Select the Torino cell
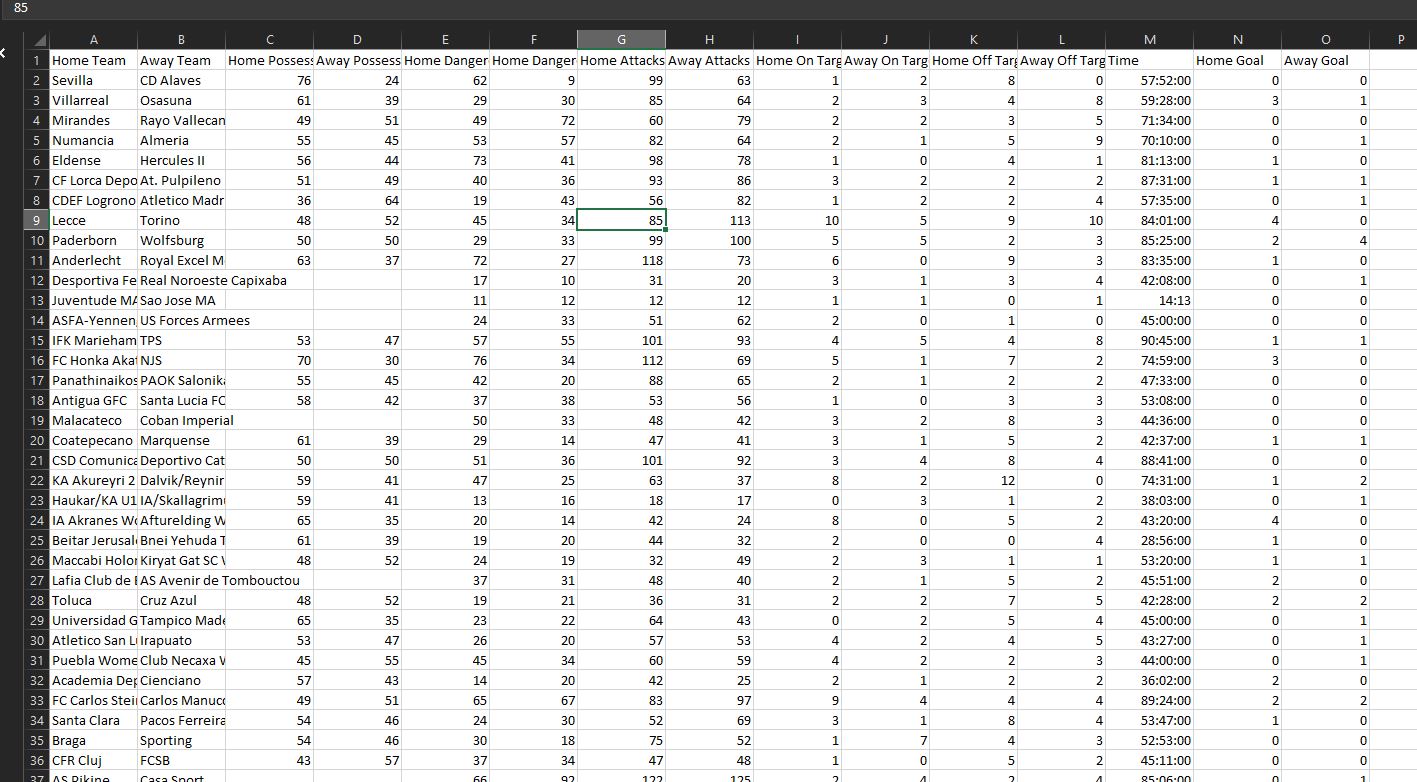Screen dimensions: 1417x782 click(x=181, y=220)
